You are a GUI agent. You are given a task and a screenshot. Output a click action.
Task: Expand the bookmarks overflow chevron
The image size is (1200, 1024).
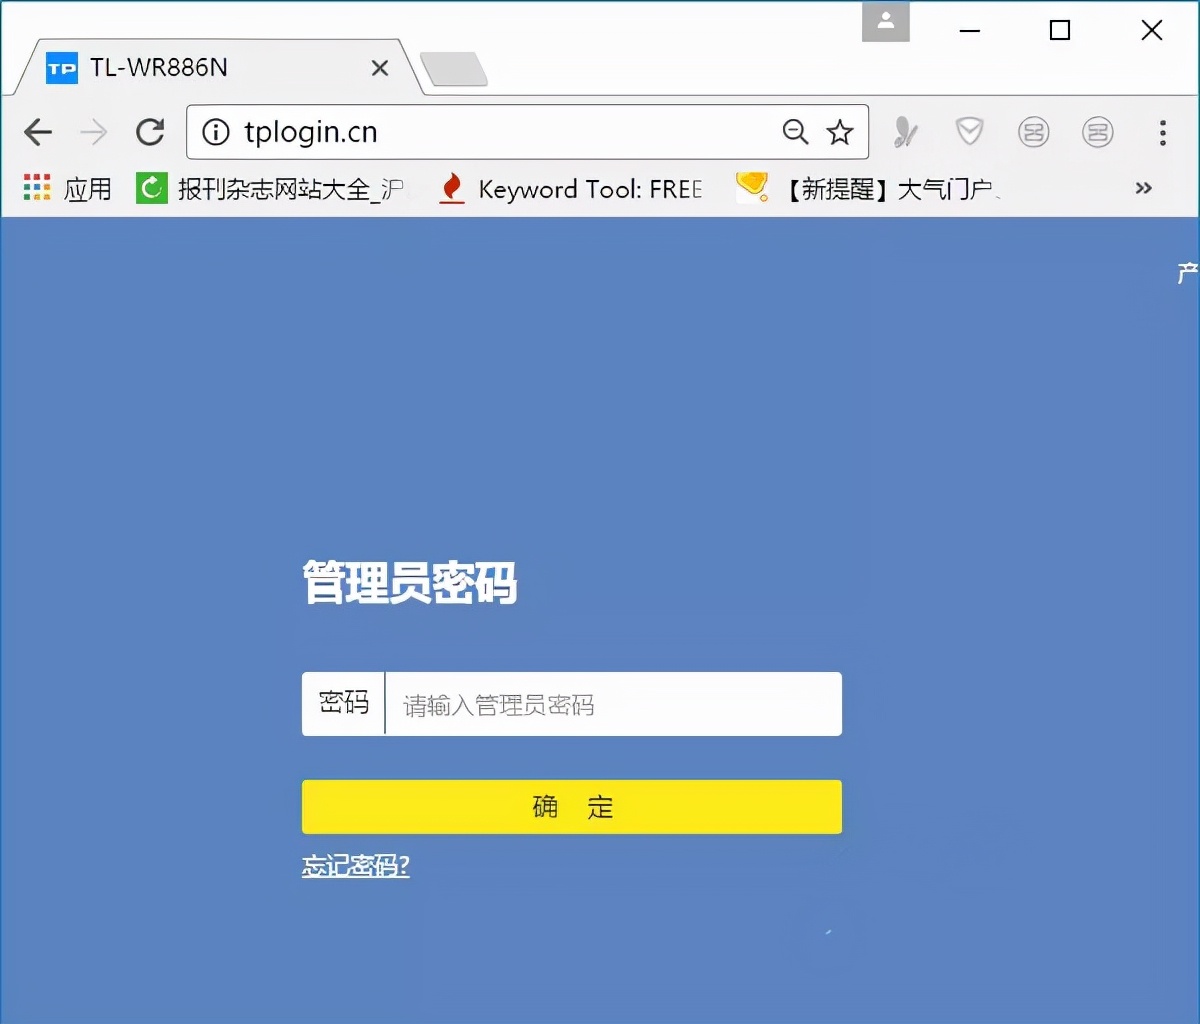pos(1144,188)
